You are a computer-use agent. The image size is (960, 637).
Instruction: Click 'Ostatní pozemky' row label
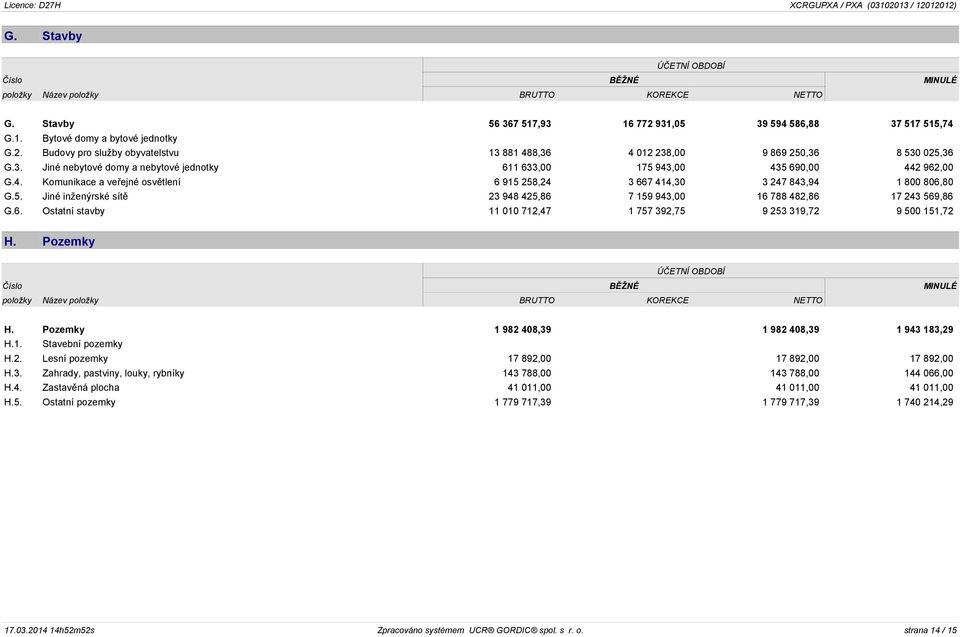point(78,402)
